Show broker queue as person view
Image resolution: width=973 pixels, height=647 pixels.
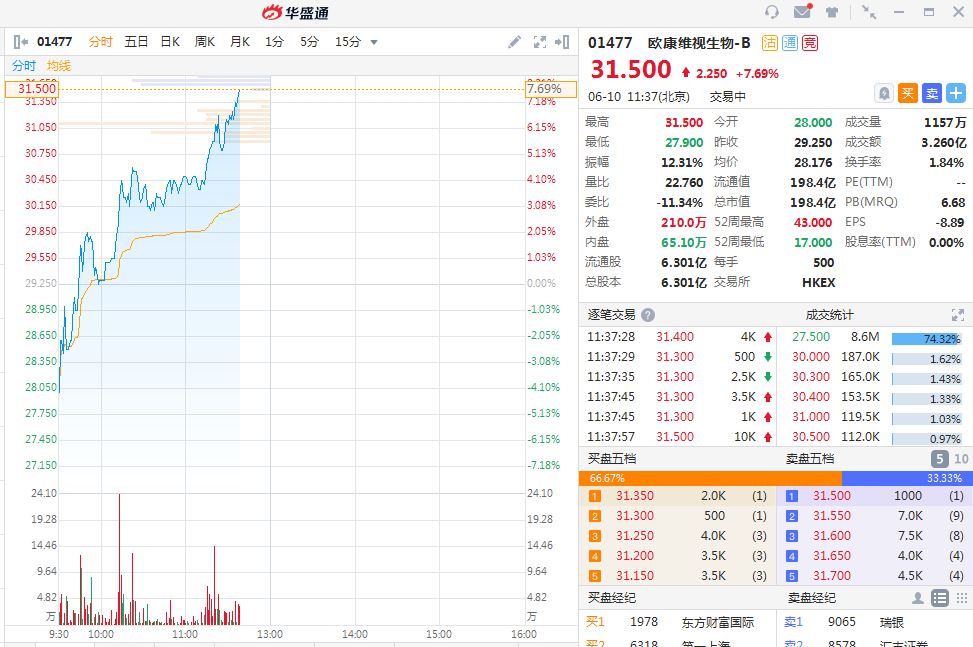(x=918, y=598)
